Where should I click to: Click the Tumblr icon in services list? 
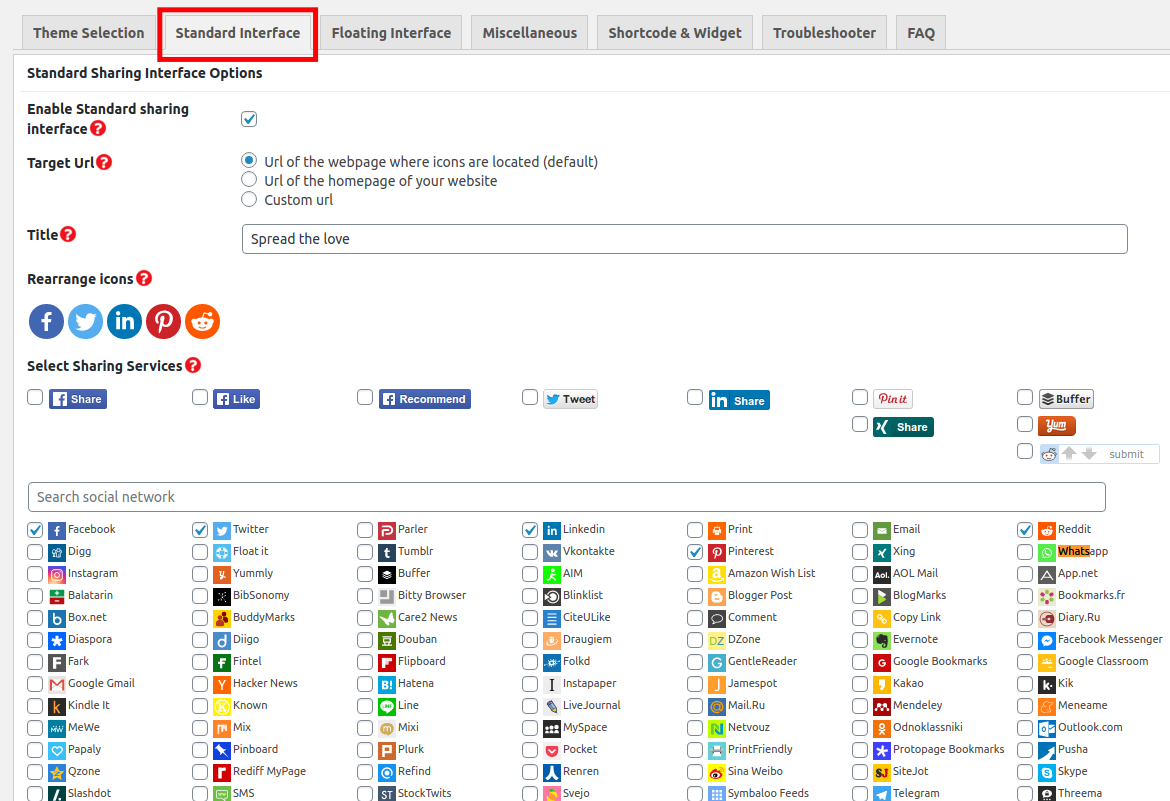(x=387, y=553)
